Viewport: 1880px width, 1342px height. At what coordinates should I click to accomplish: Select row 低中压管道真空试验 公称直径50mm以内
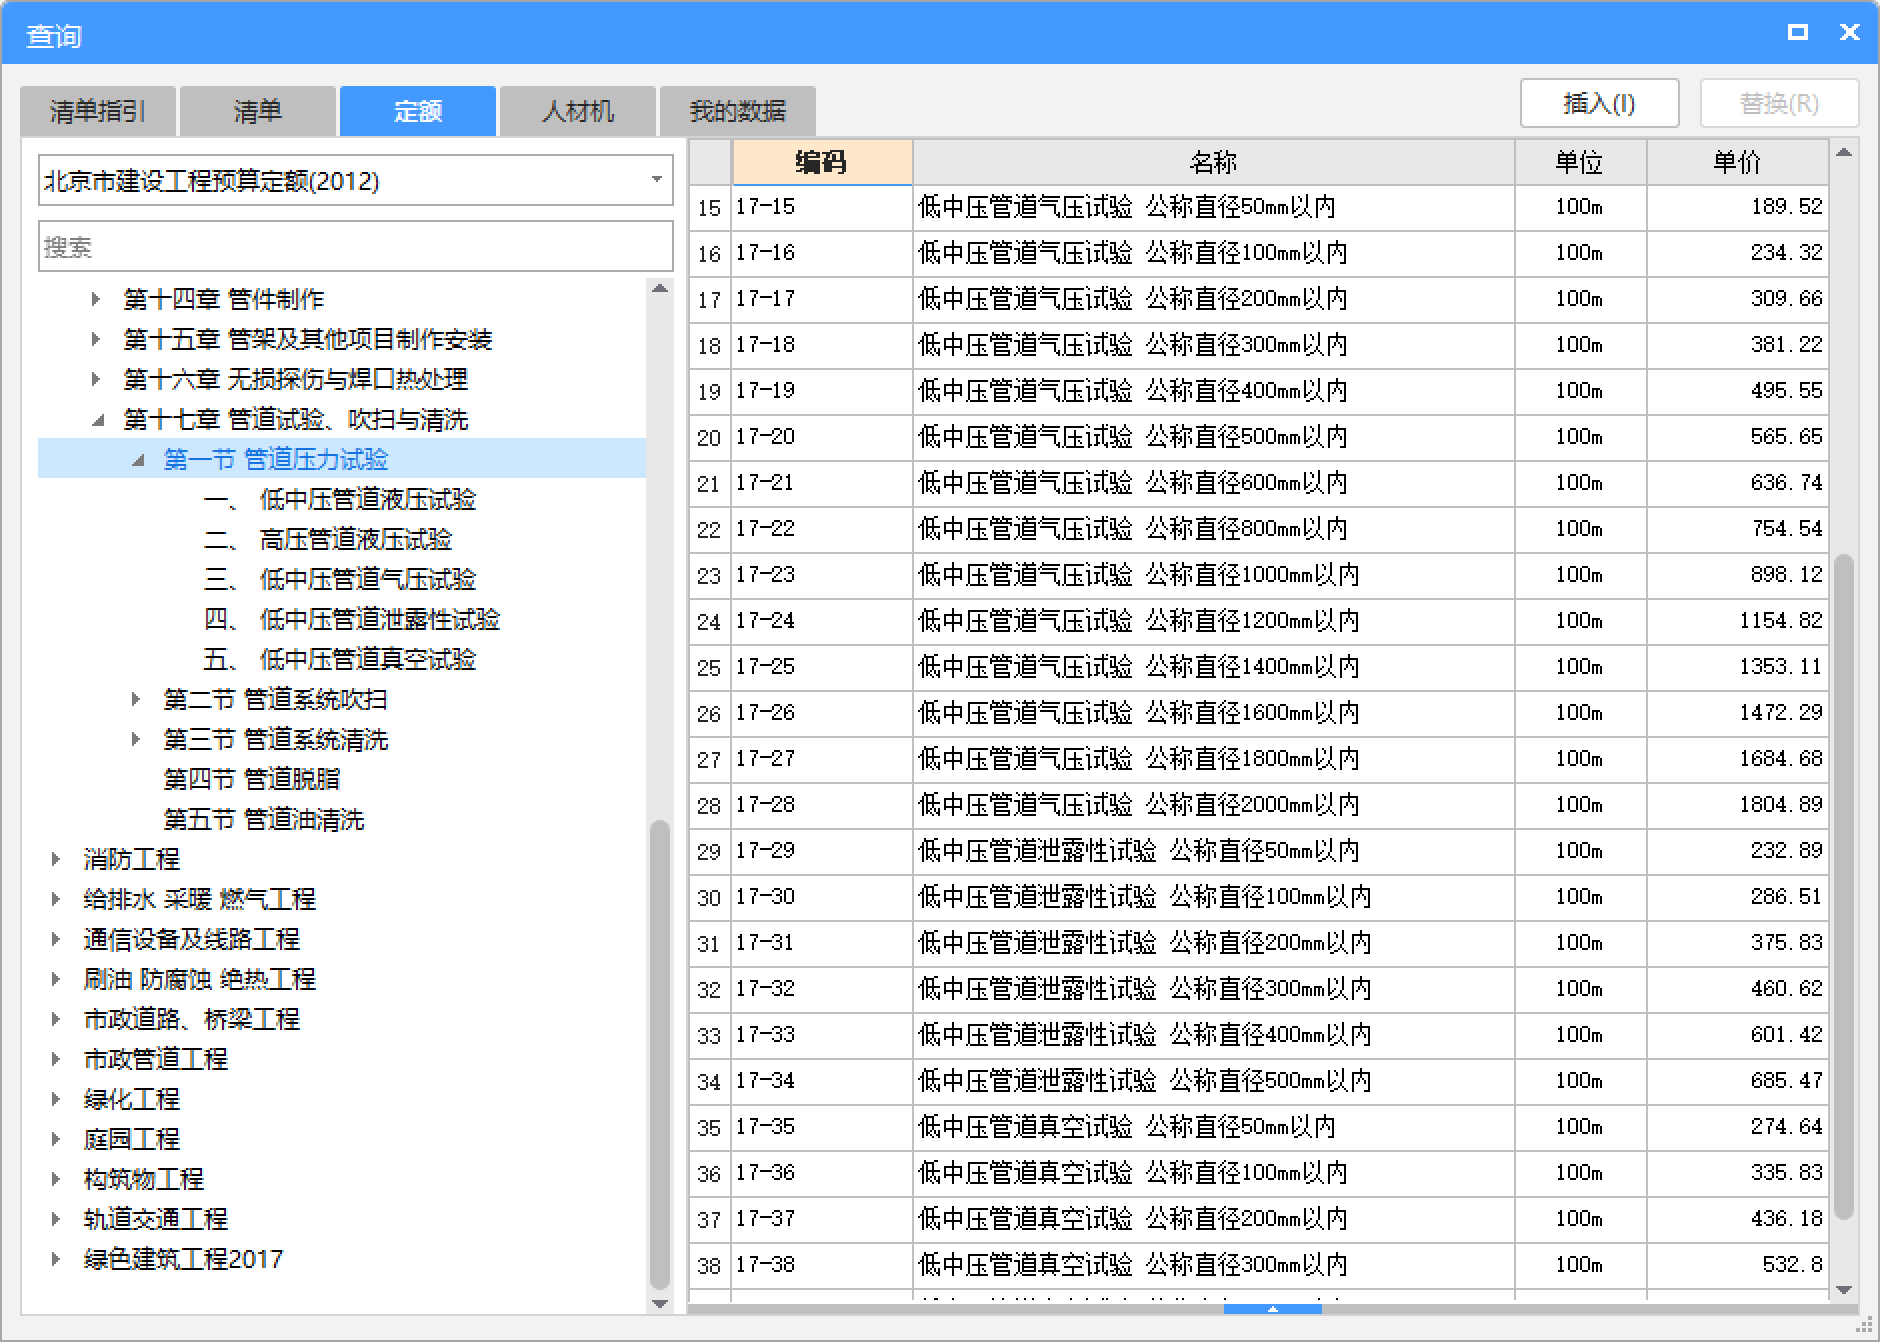[x=1214, y=1127]
